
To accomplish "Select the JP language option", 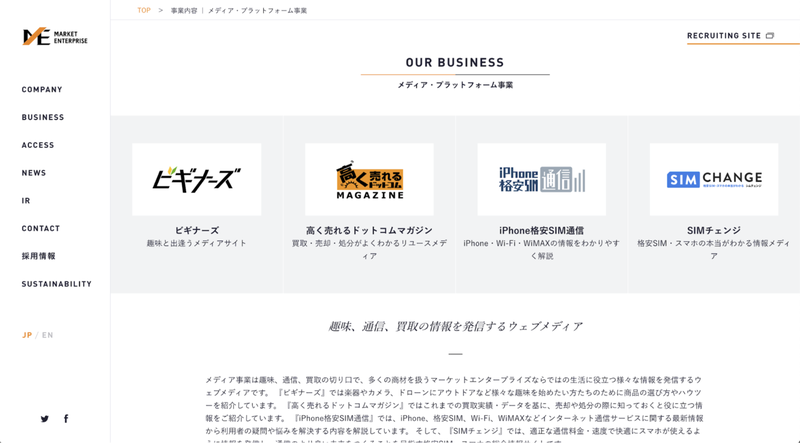I will (x=27, y=335).
